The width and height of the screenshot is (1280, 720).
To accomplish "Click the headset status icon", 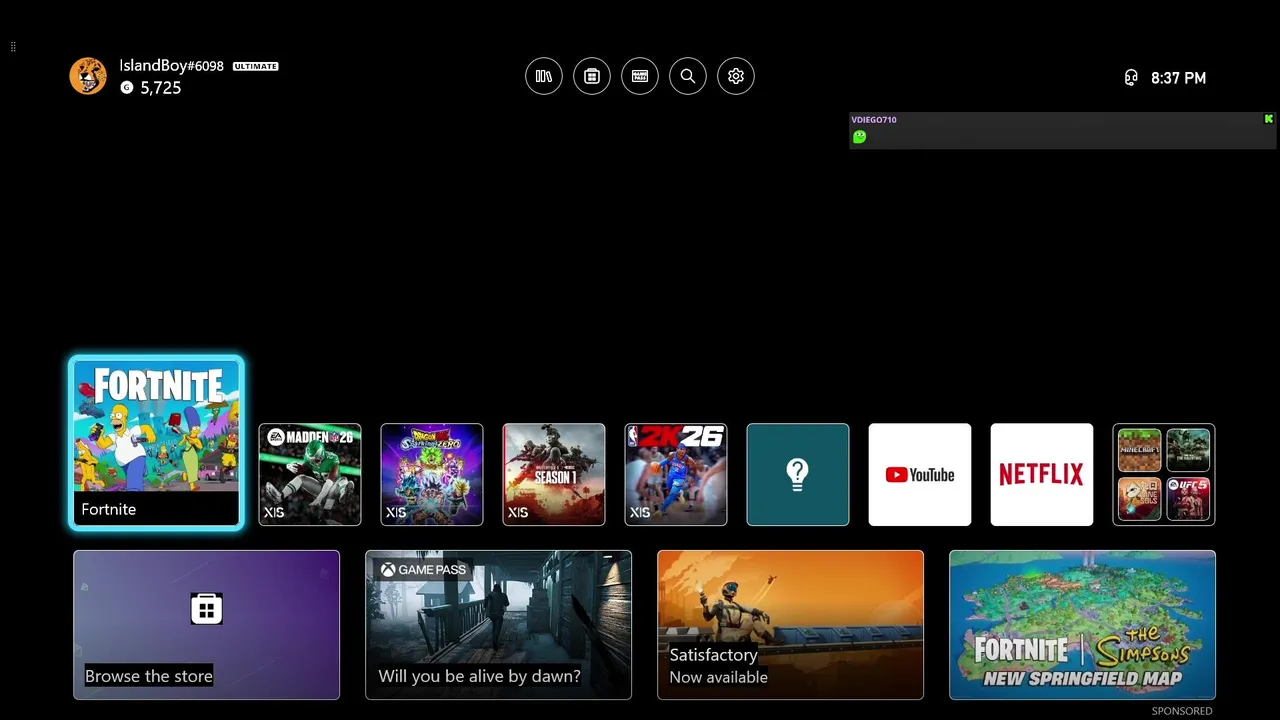I will click(1131, 78).
